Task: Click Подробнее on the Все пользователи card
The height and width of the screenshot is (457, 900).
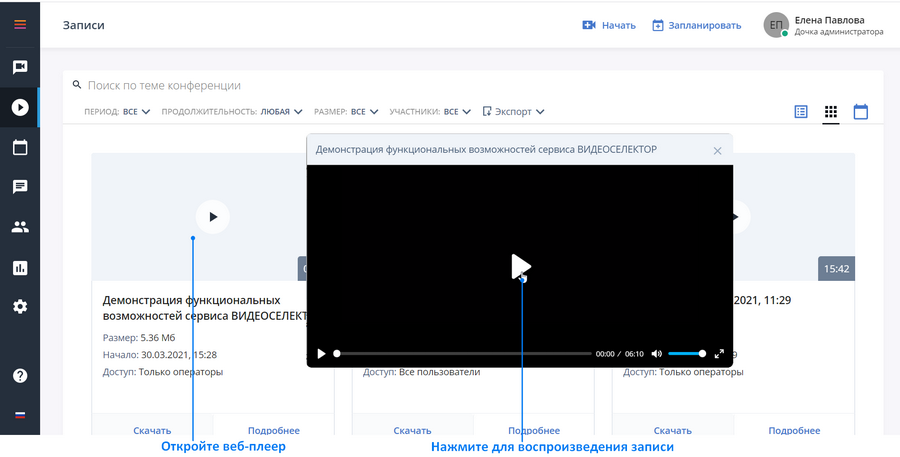Action: 534,430
